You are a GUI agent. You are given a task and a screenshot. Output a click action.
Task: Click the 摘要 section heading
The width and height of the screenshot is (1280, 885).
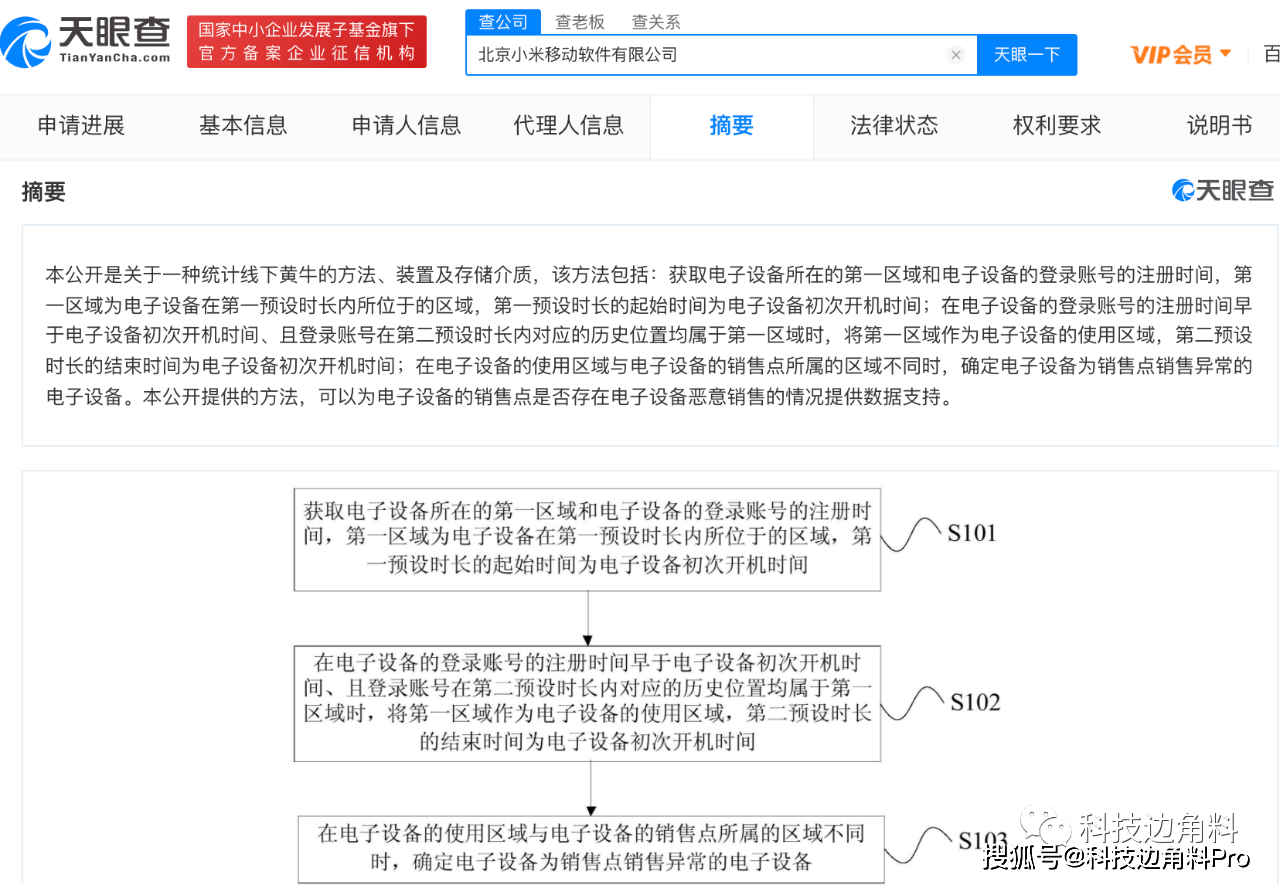(44, 192)
